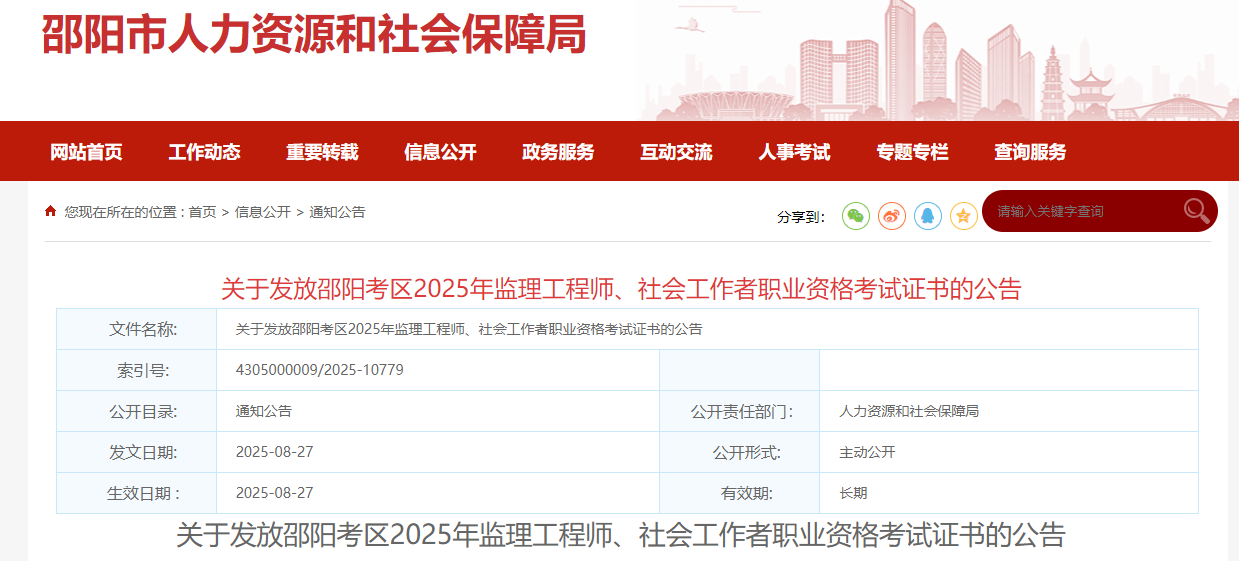
Task: Click the 信息公开 breadcrumb link
Action: click(x=263, y=212)
